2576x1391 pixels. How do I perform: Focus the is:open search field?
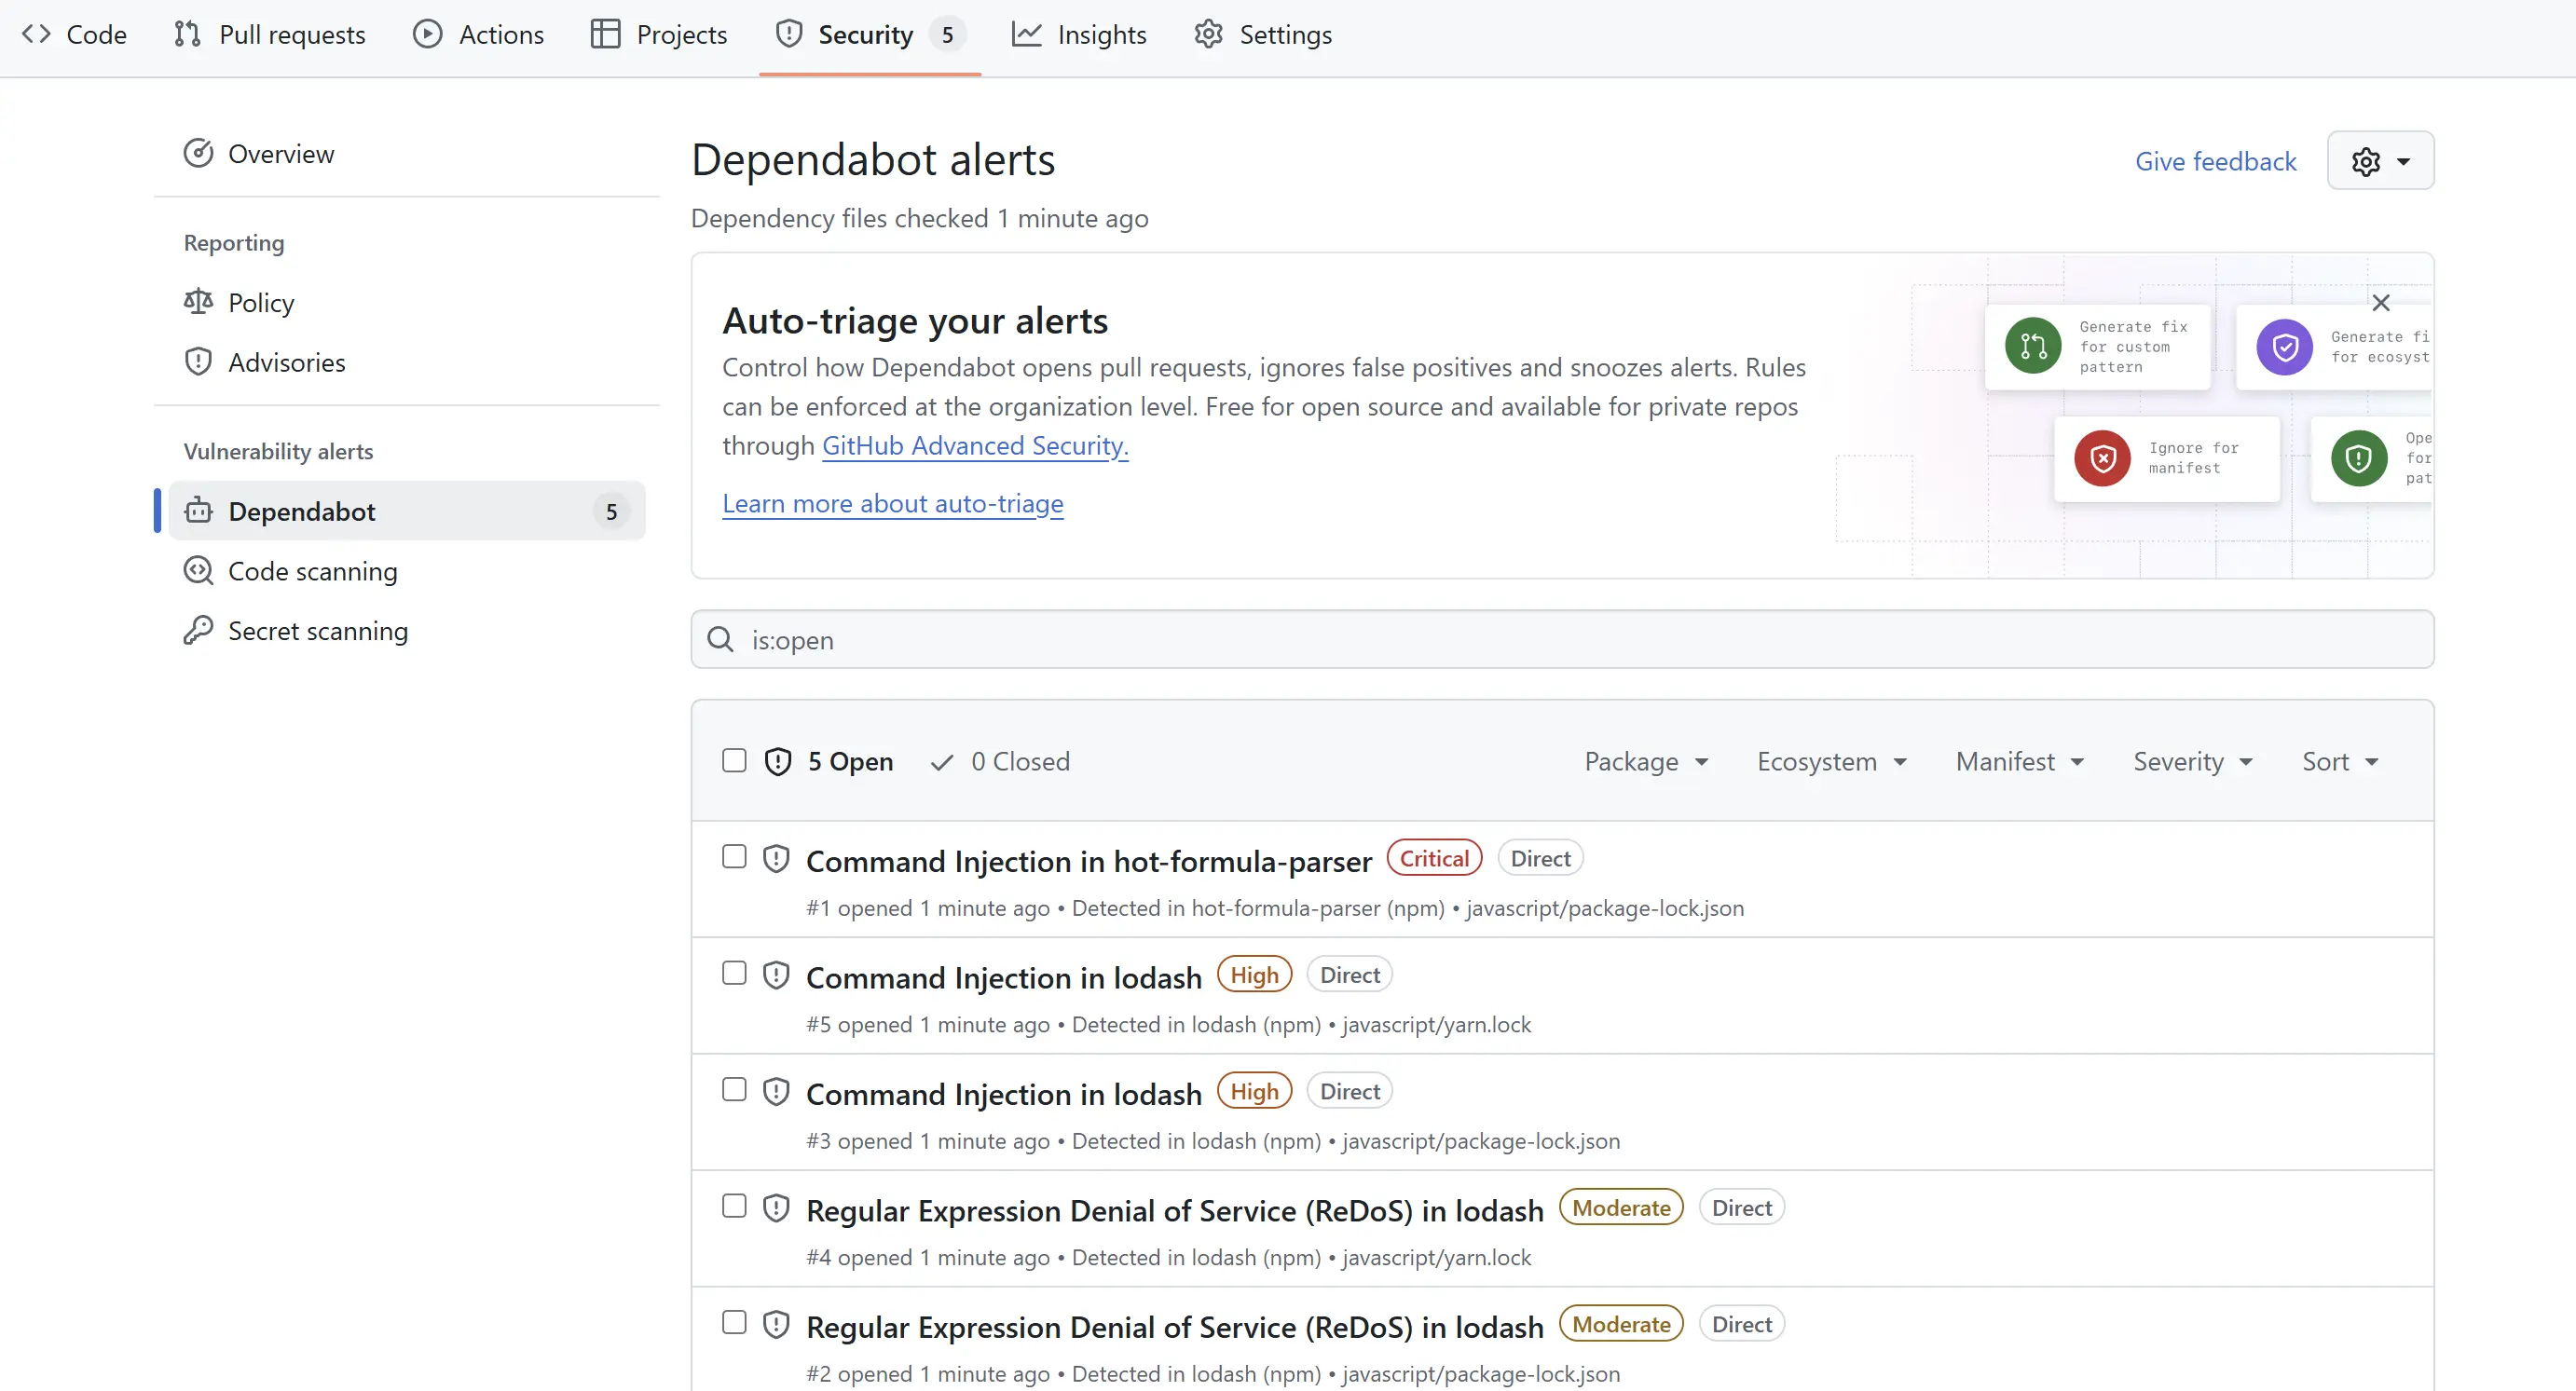1562,639
